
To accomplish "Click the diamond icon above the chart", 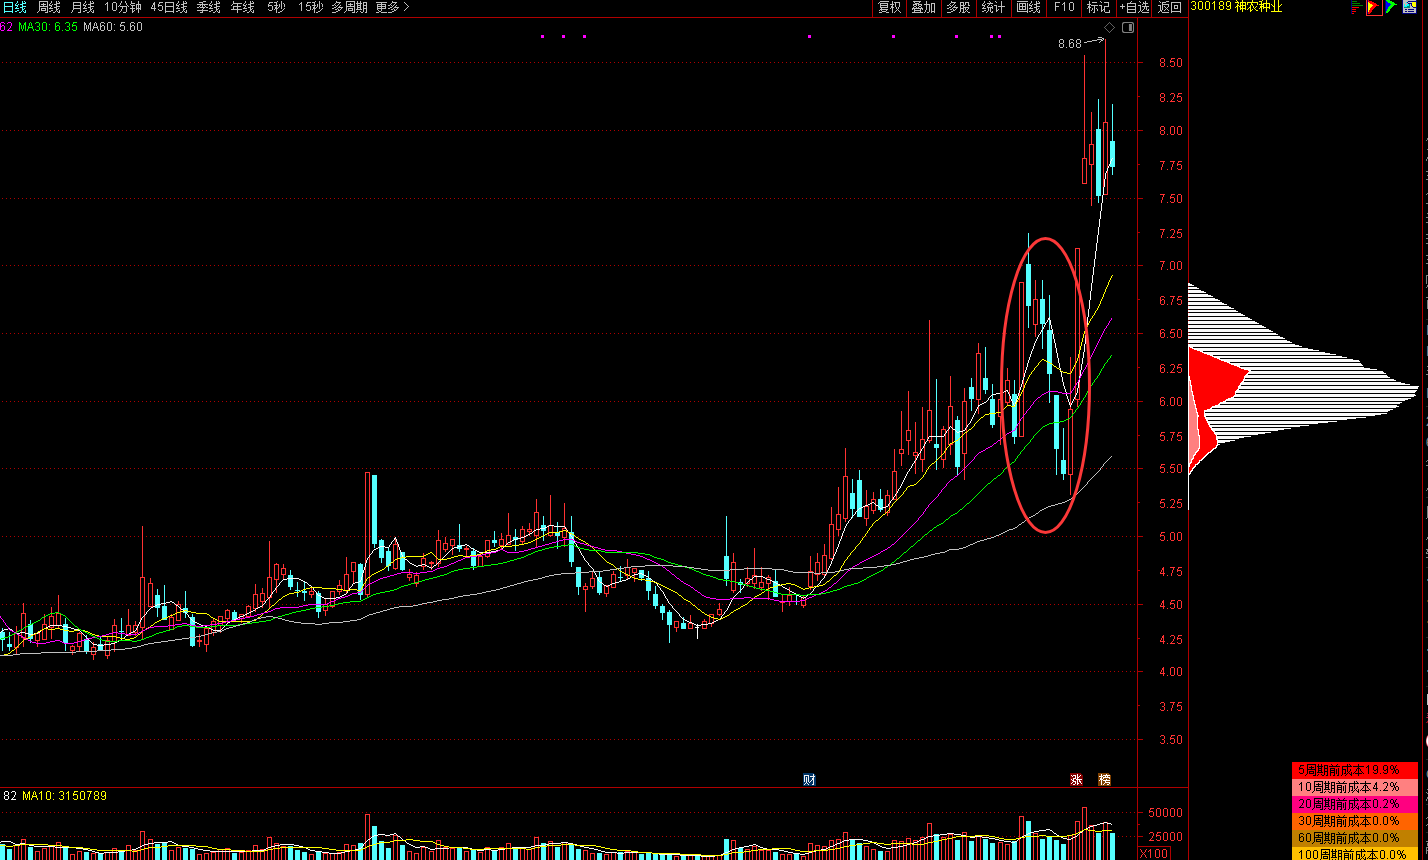I will click(1108, 27).
